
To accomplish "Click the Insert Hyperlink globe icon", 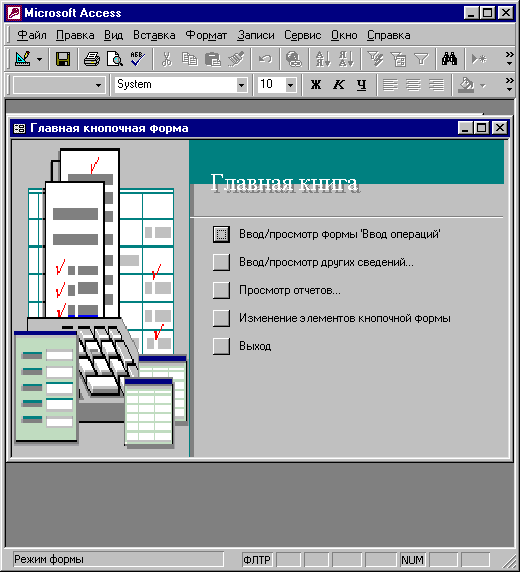I will click(294, 59).
